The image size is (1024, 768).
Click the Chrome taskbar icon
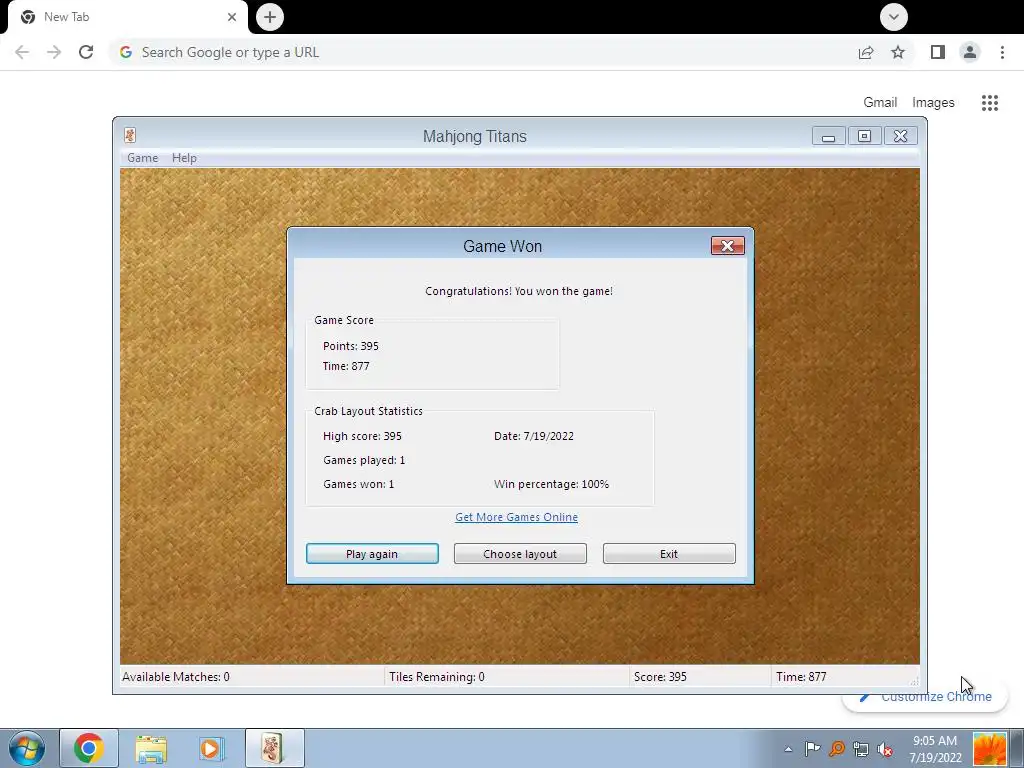point(89,748)
